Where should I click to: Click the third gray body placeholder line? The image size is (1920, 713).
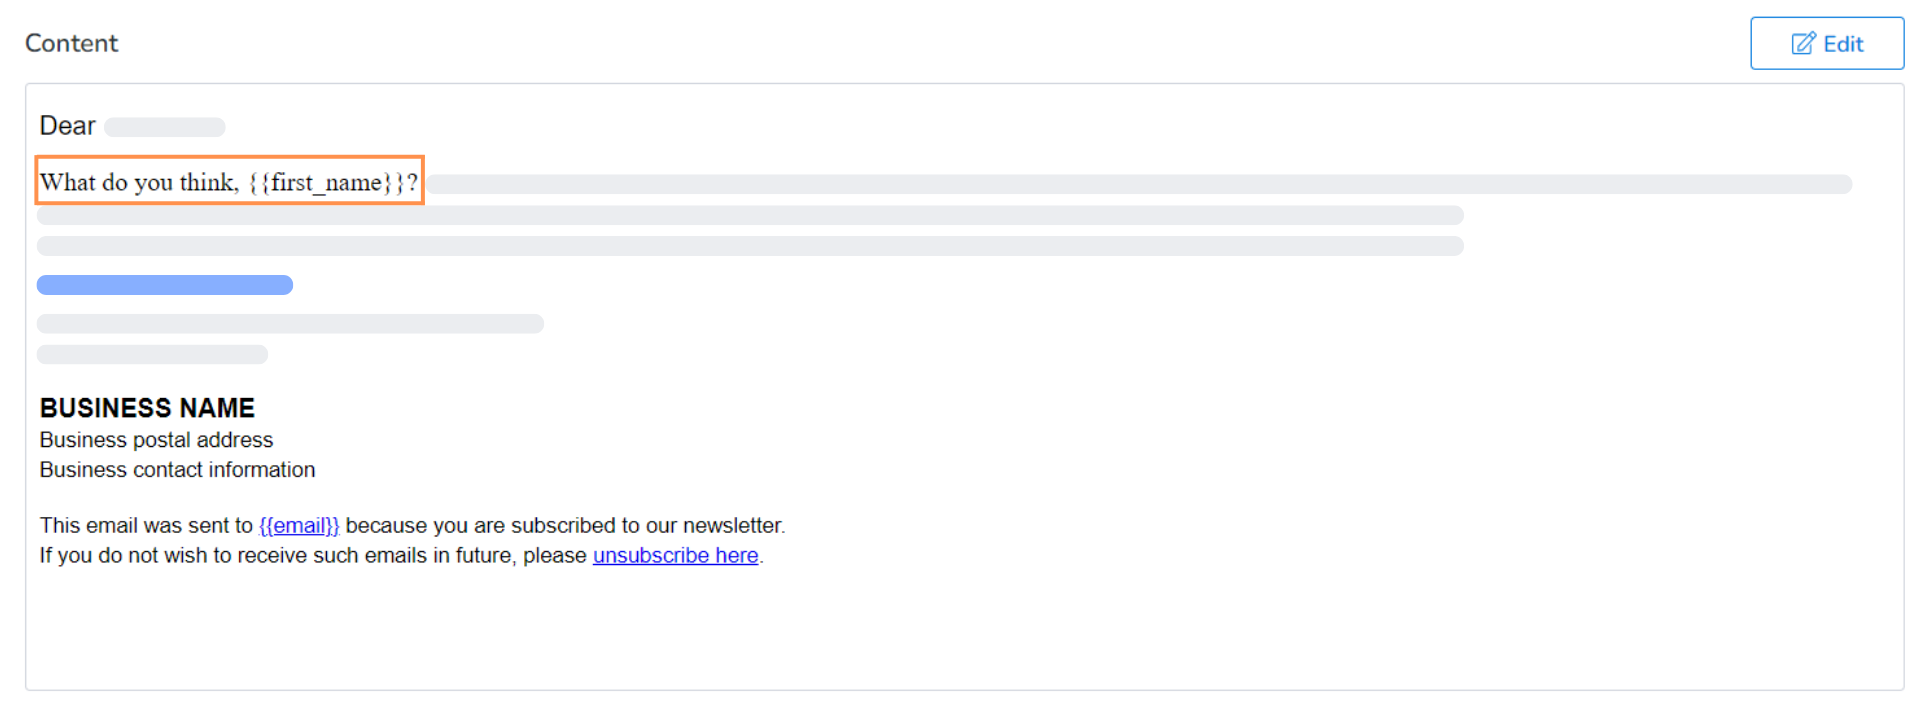(x=750, y=246)
